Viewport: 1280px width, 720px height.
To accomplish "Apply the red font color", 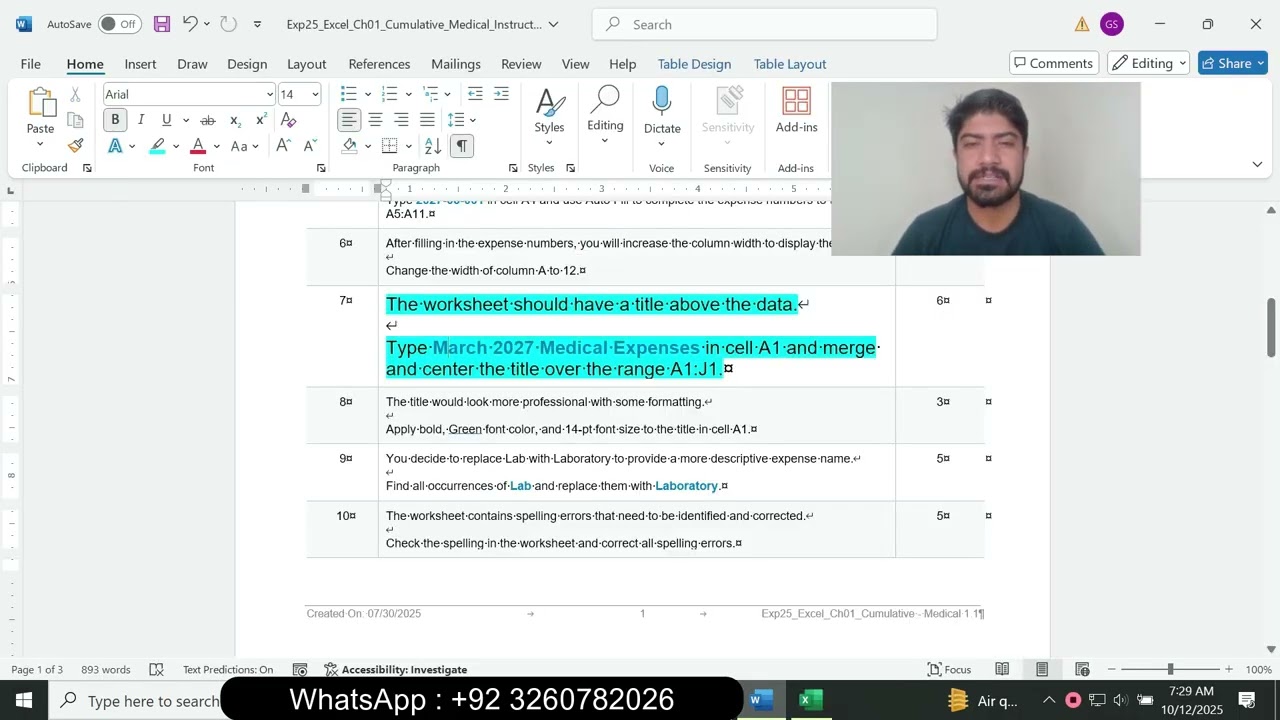I will [198, 146].
